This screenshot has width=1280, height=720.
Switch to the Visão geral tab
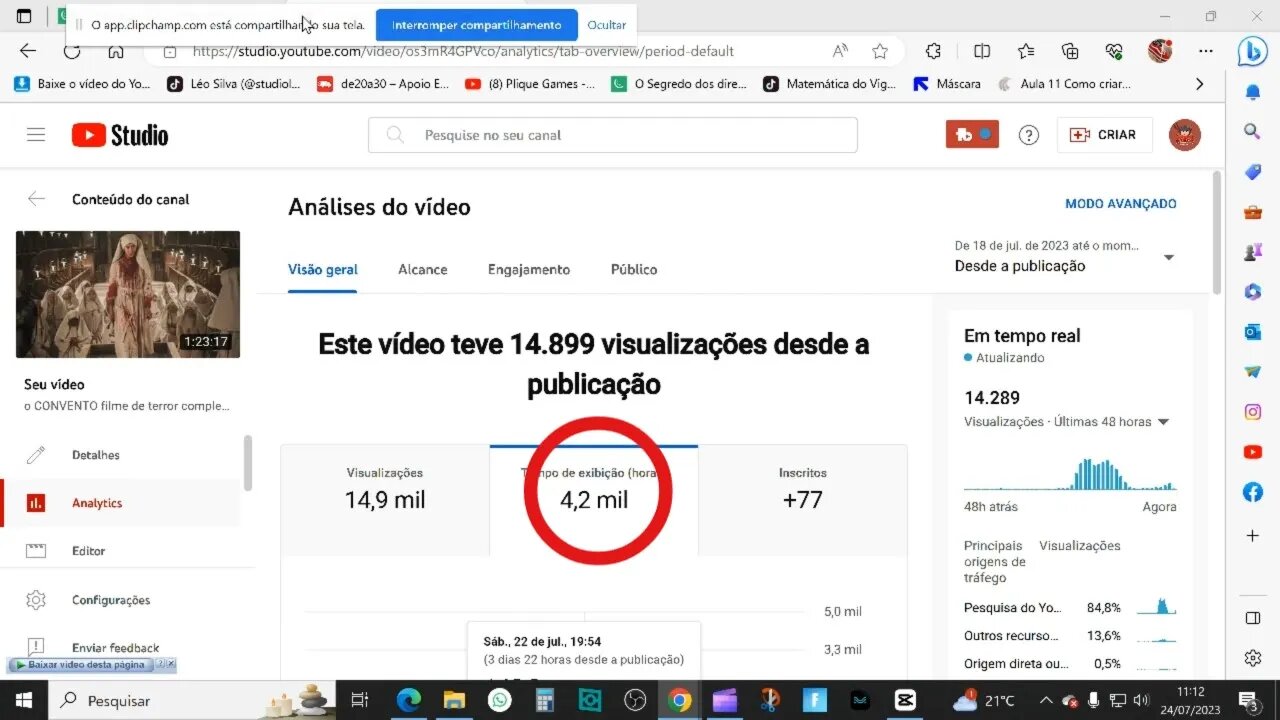coord(323,269)
